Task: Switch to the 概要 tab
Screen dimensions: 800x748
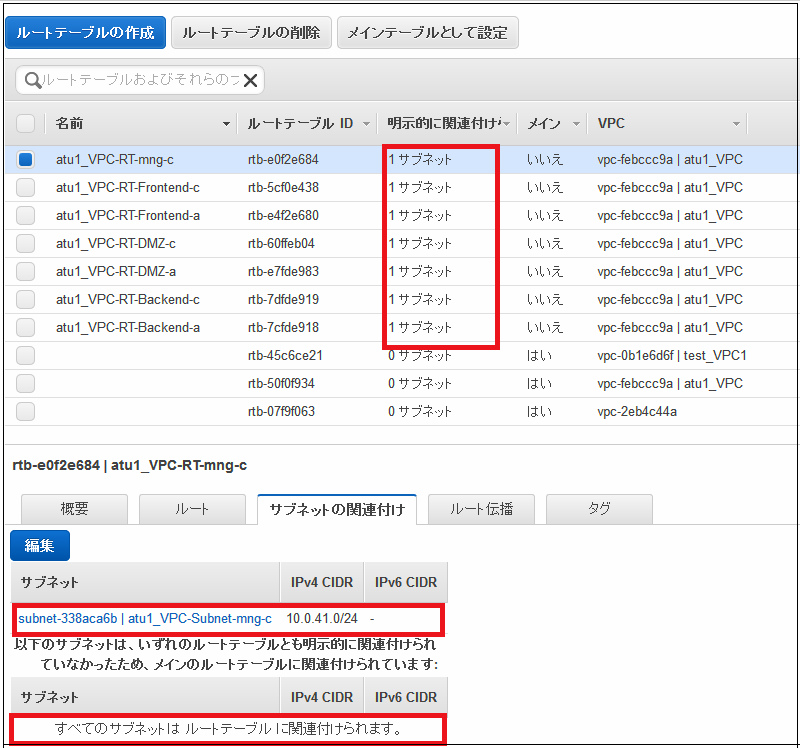Action: (74, 509)
